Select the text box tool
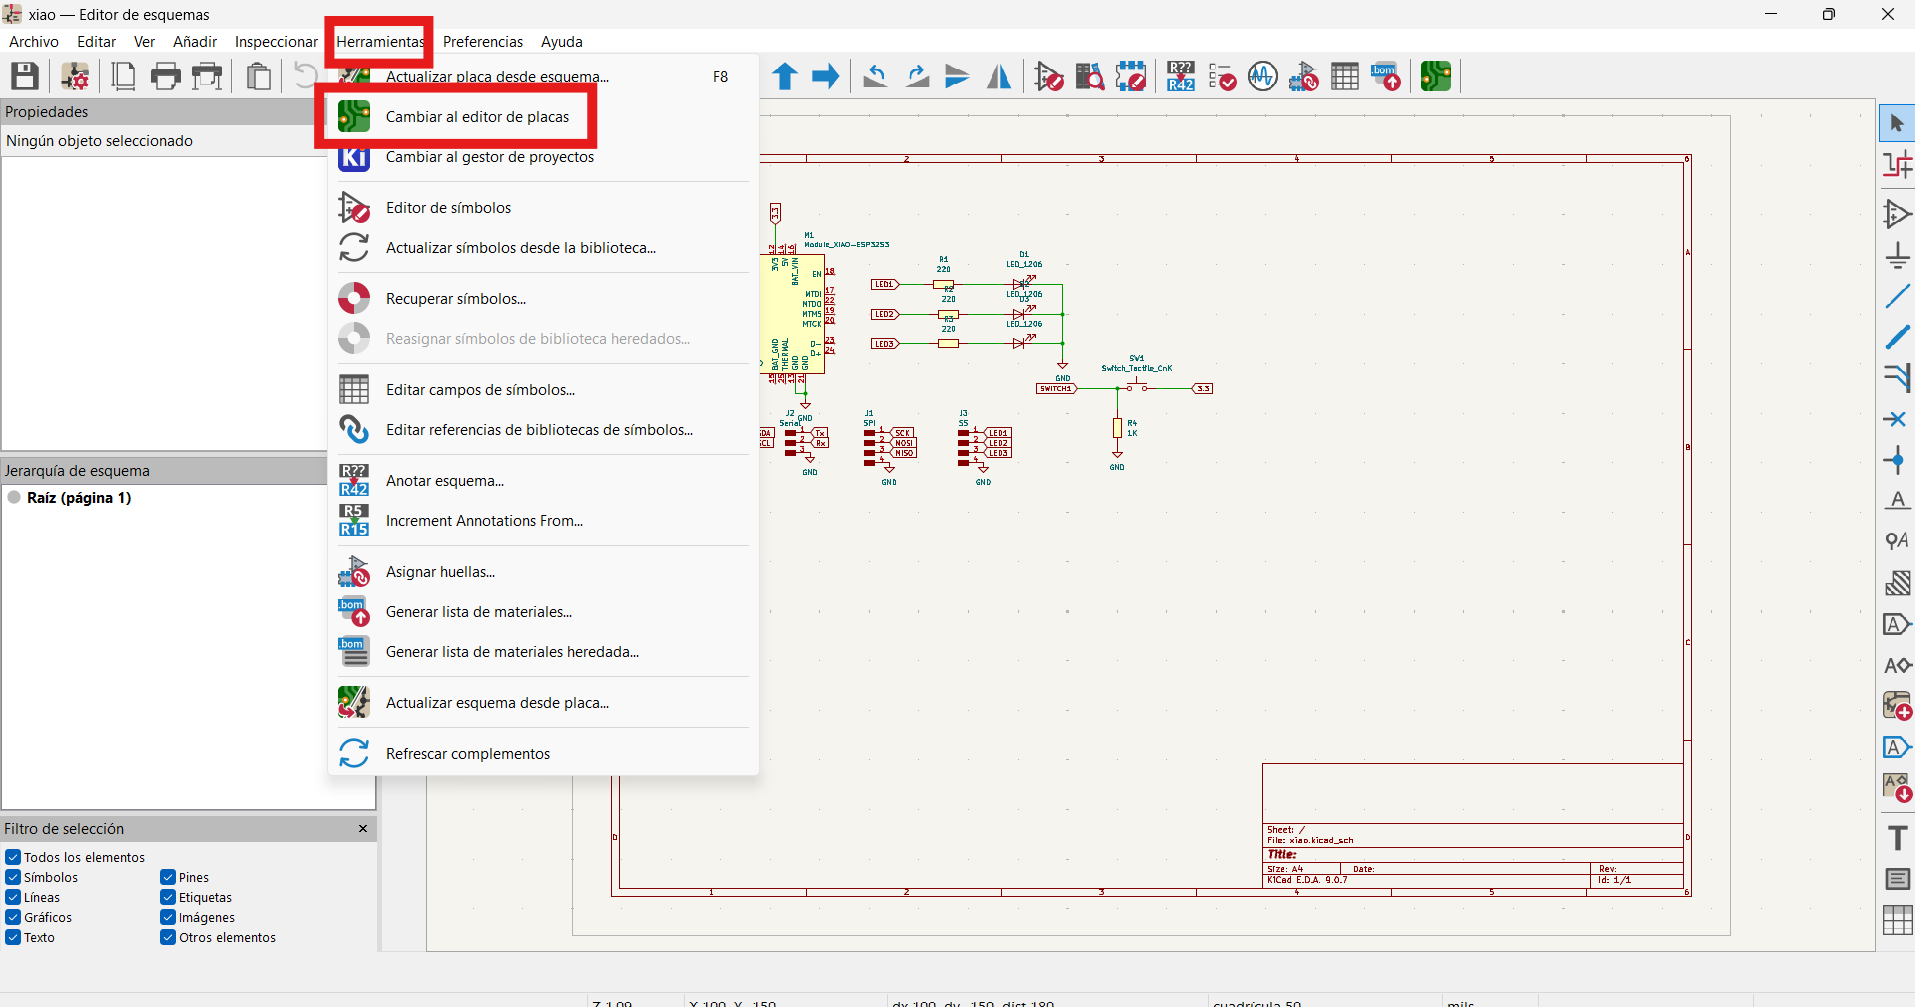This screenshot has width=1915, height=1007. pos(1897,879)
